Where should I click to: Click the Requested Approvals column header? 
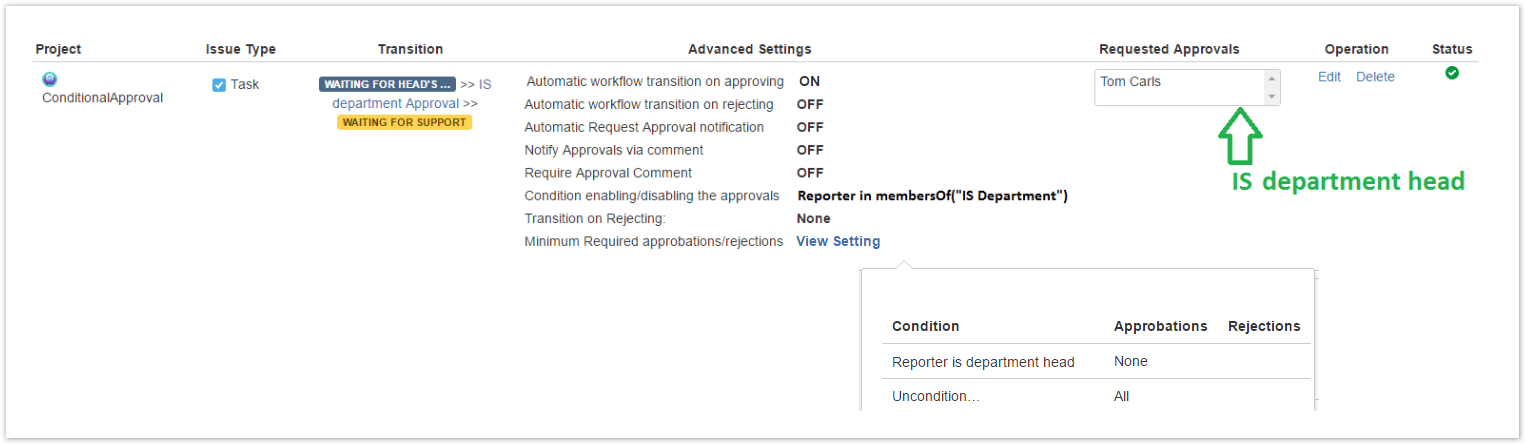pos(1169,49)
